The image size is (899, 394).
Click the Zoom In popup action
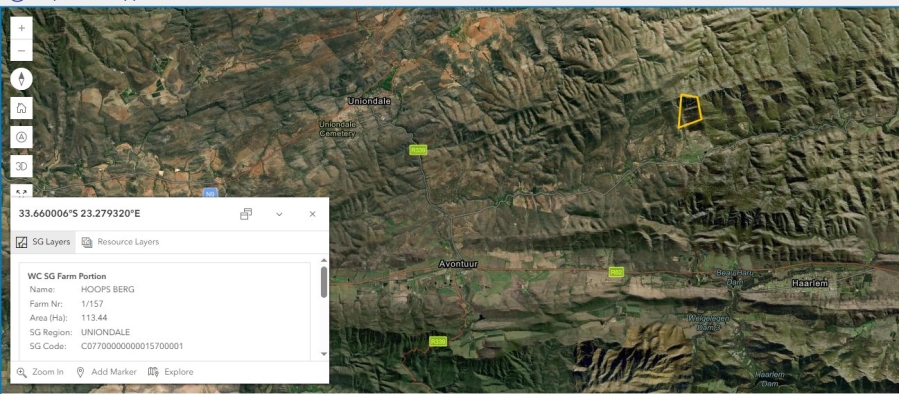[x=40, y=372]
